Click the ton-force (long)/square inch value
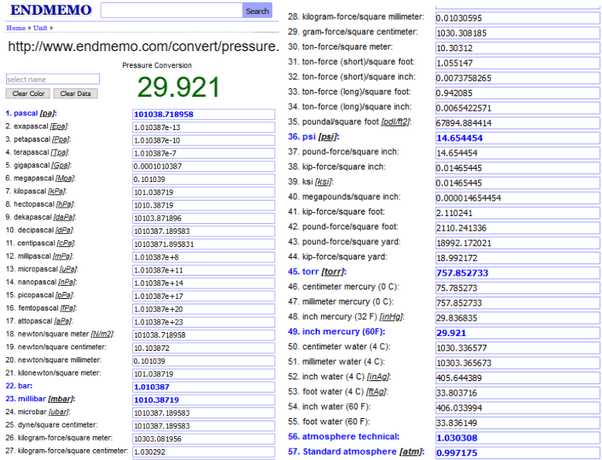This screenshot has width=602, height=460. click(518, 108)
